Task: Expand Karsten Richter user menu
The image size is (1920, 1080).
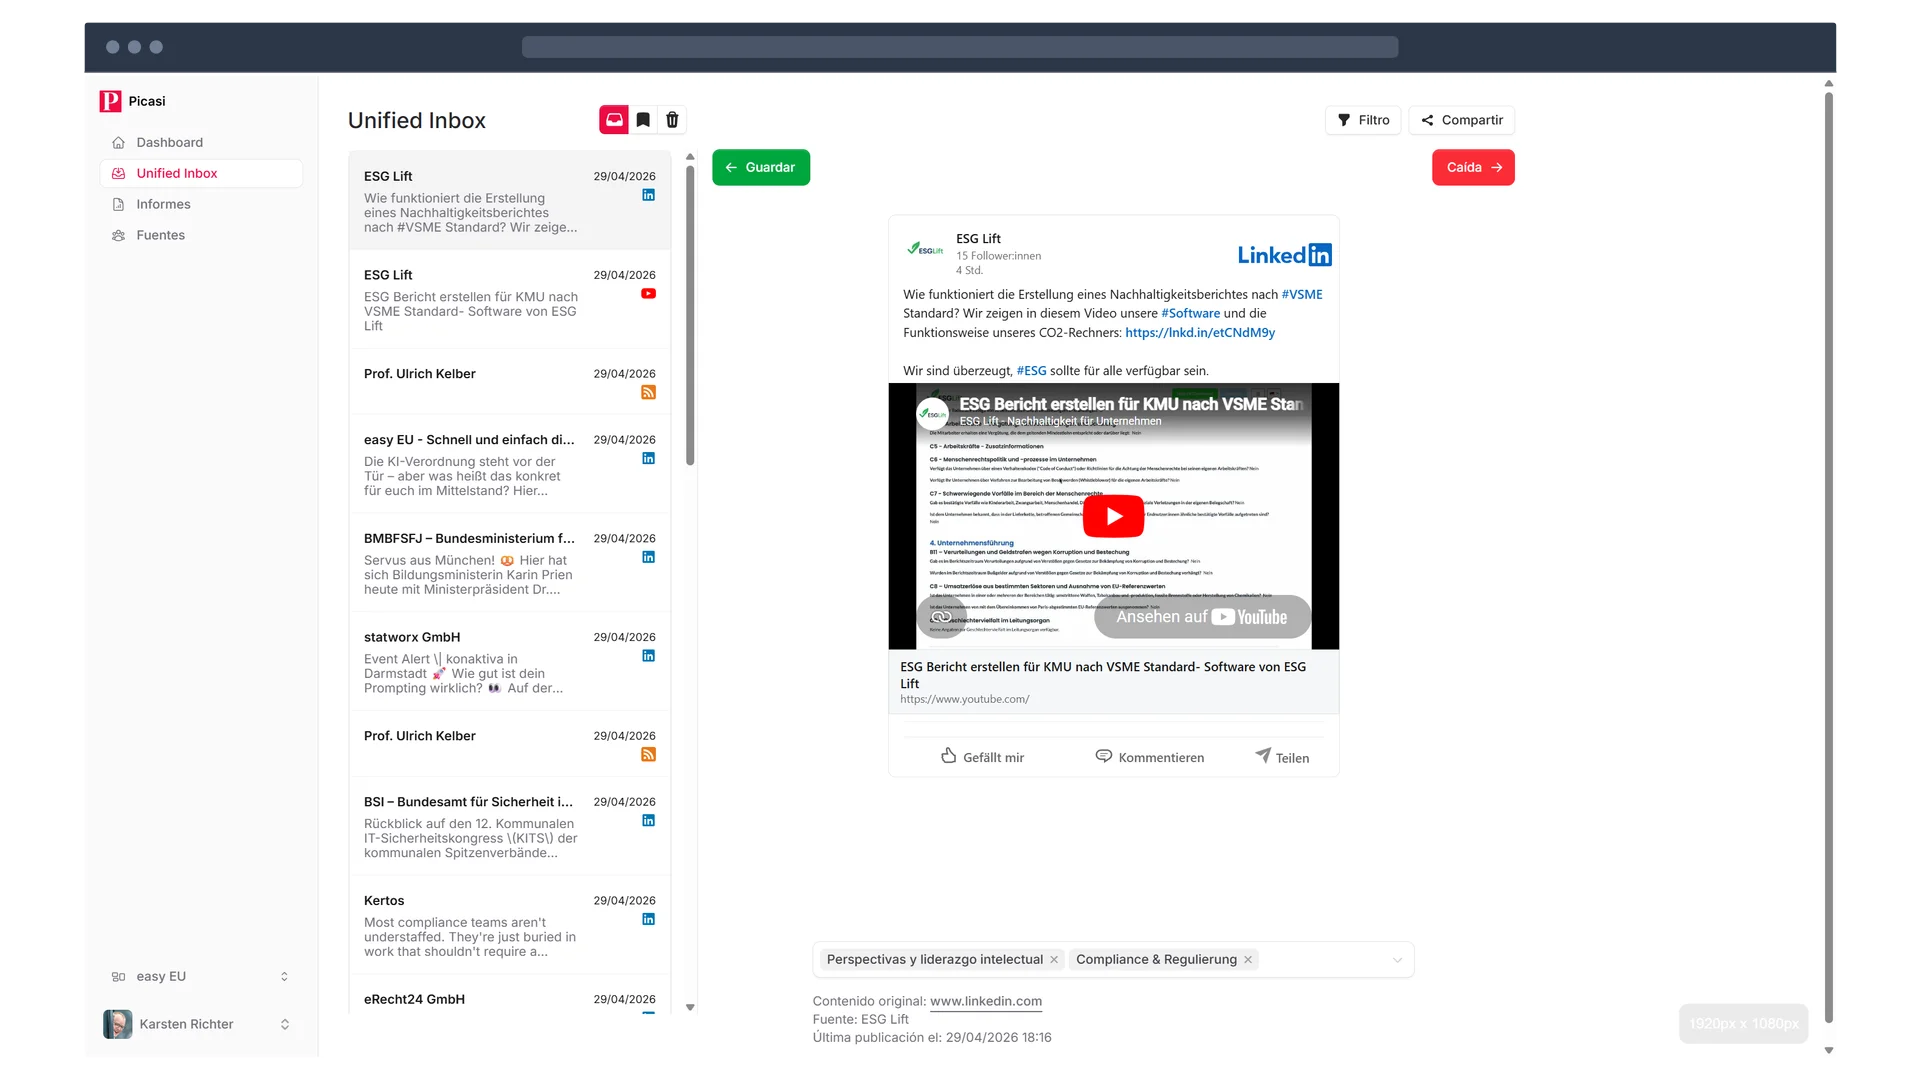Action: click(x=201, y=1024)
